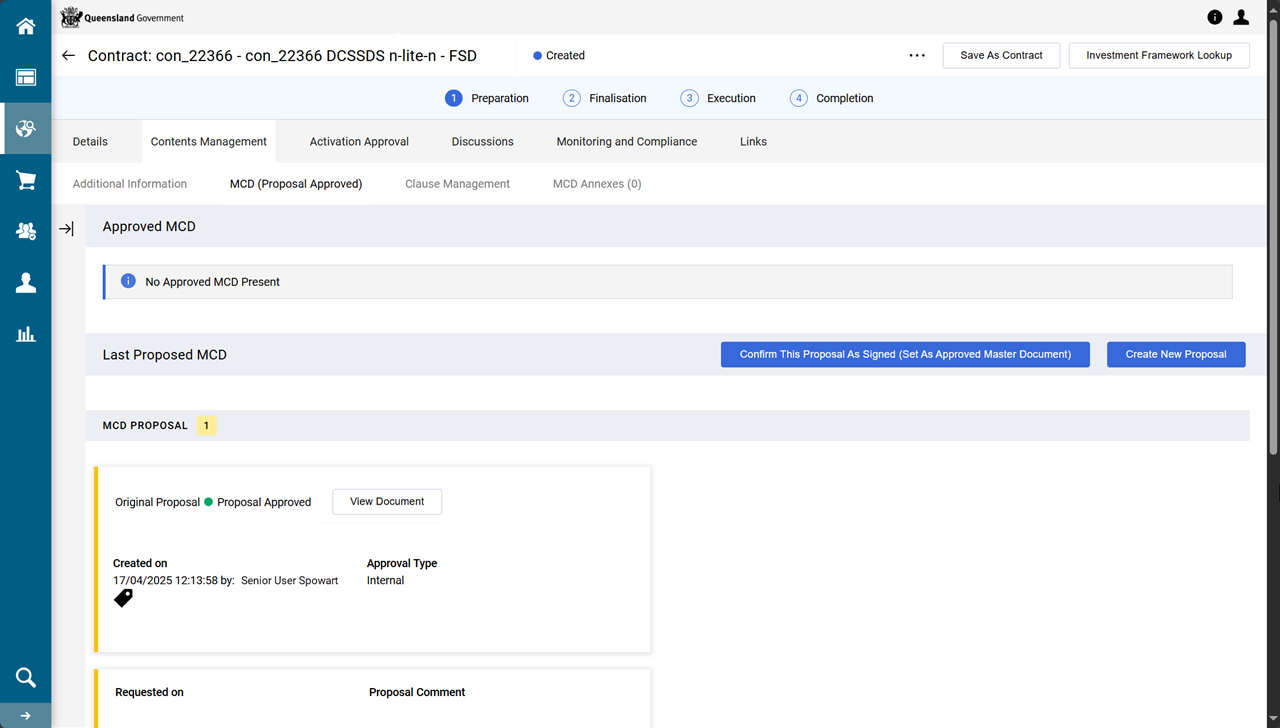Viewport: 1280px width, 728px height.
Task: Click the search magnifier icon
Action: [25, 677]
